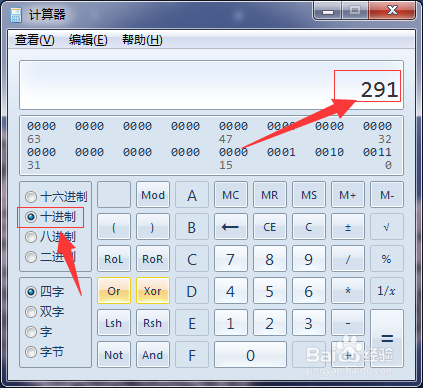Recall memory with MR button
Screen dimensions: 423x388
point(270,195)
